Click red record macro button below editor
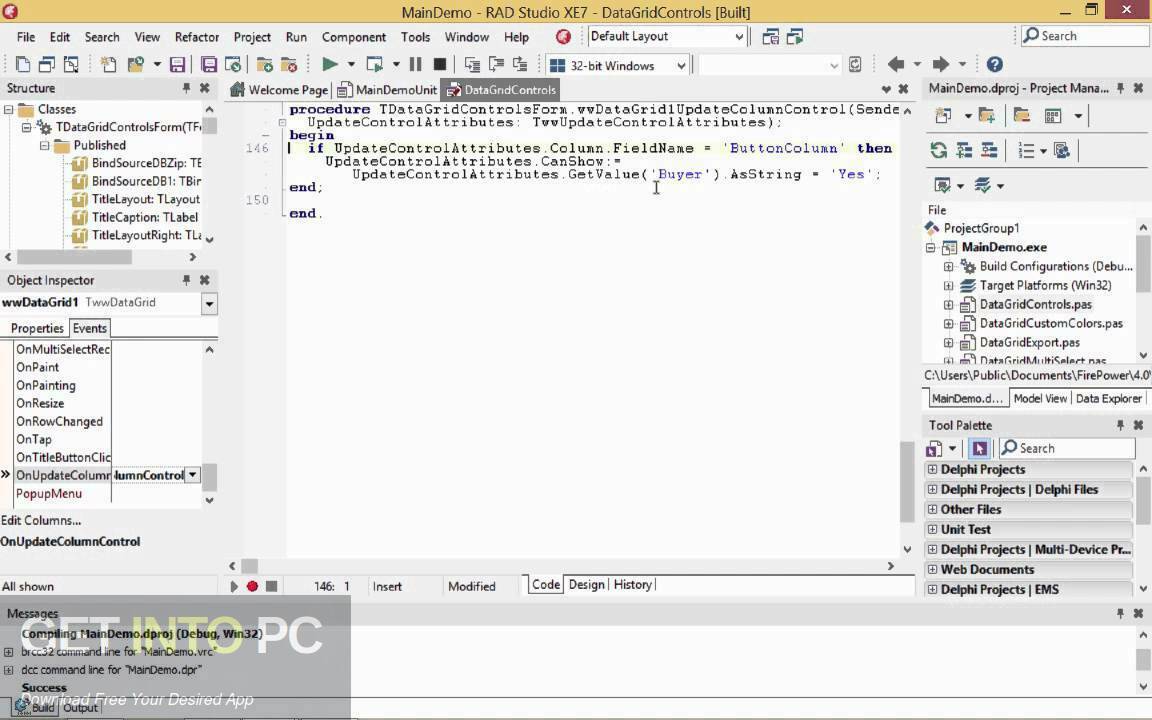 pyautogui.click(x=252, y=586)
